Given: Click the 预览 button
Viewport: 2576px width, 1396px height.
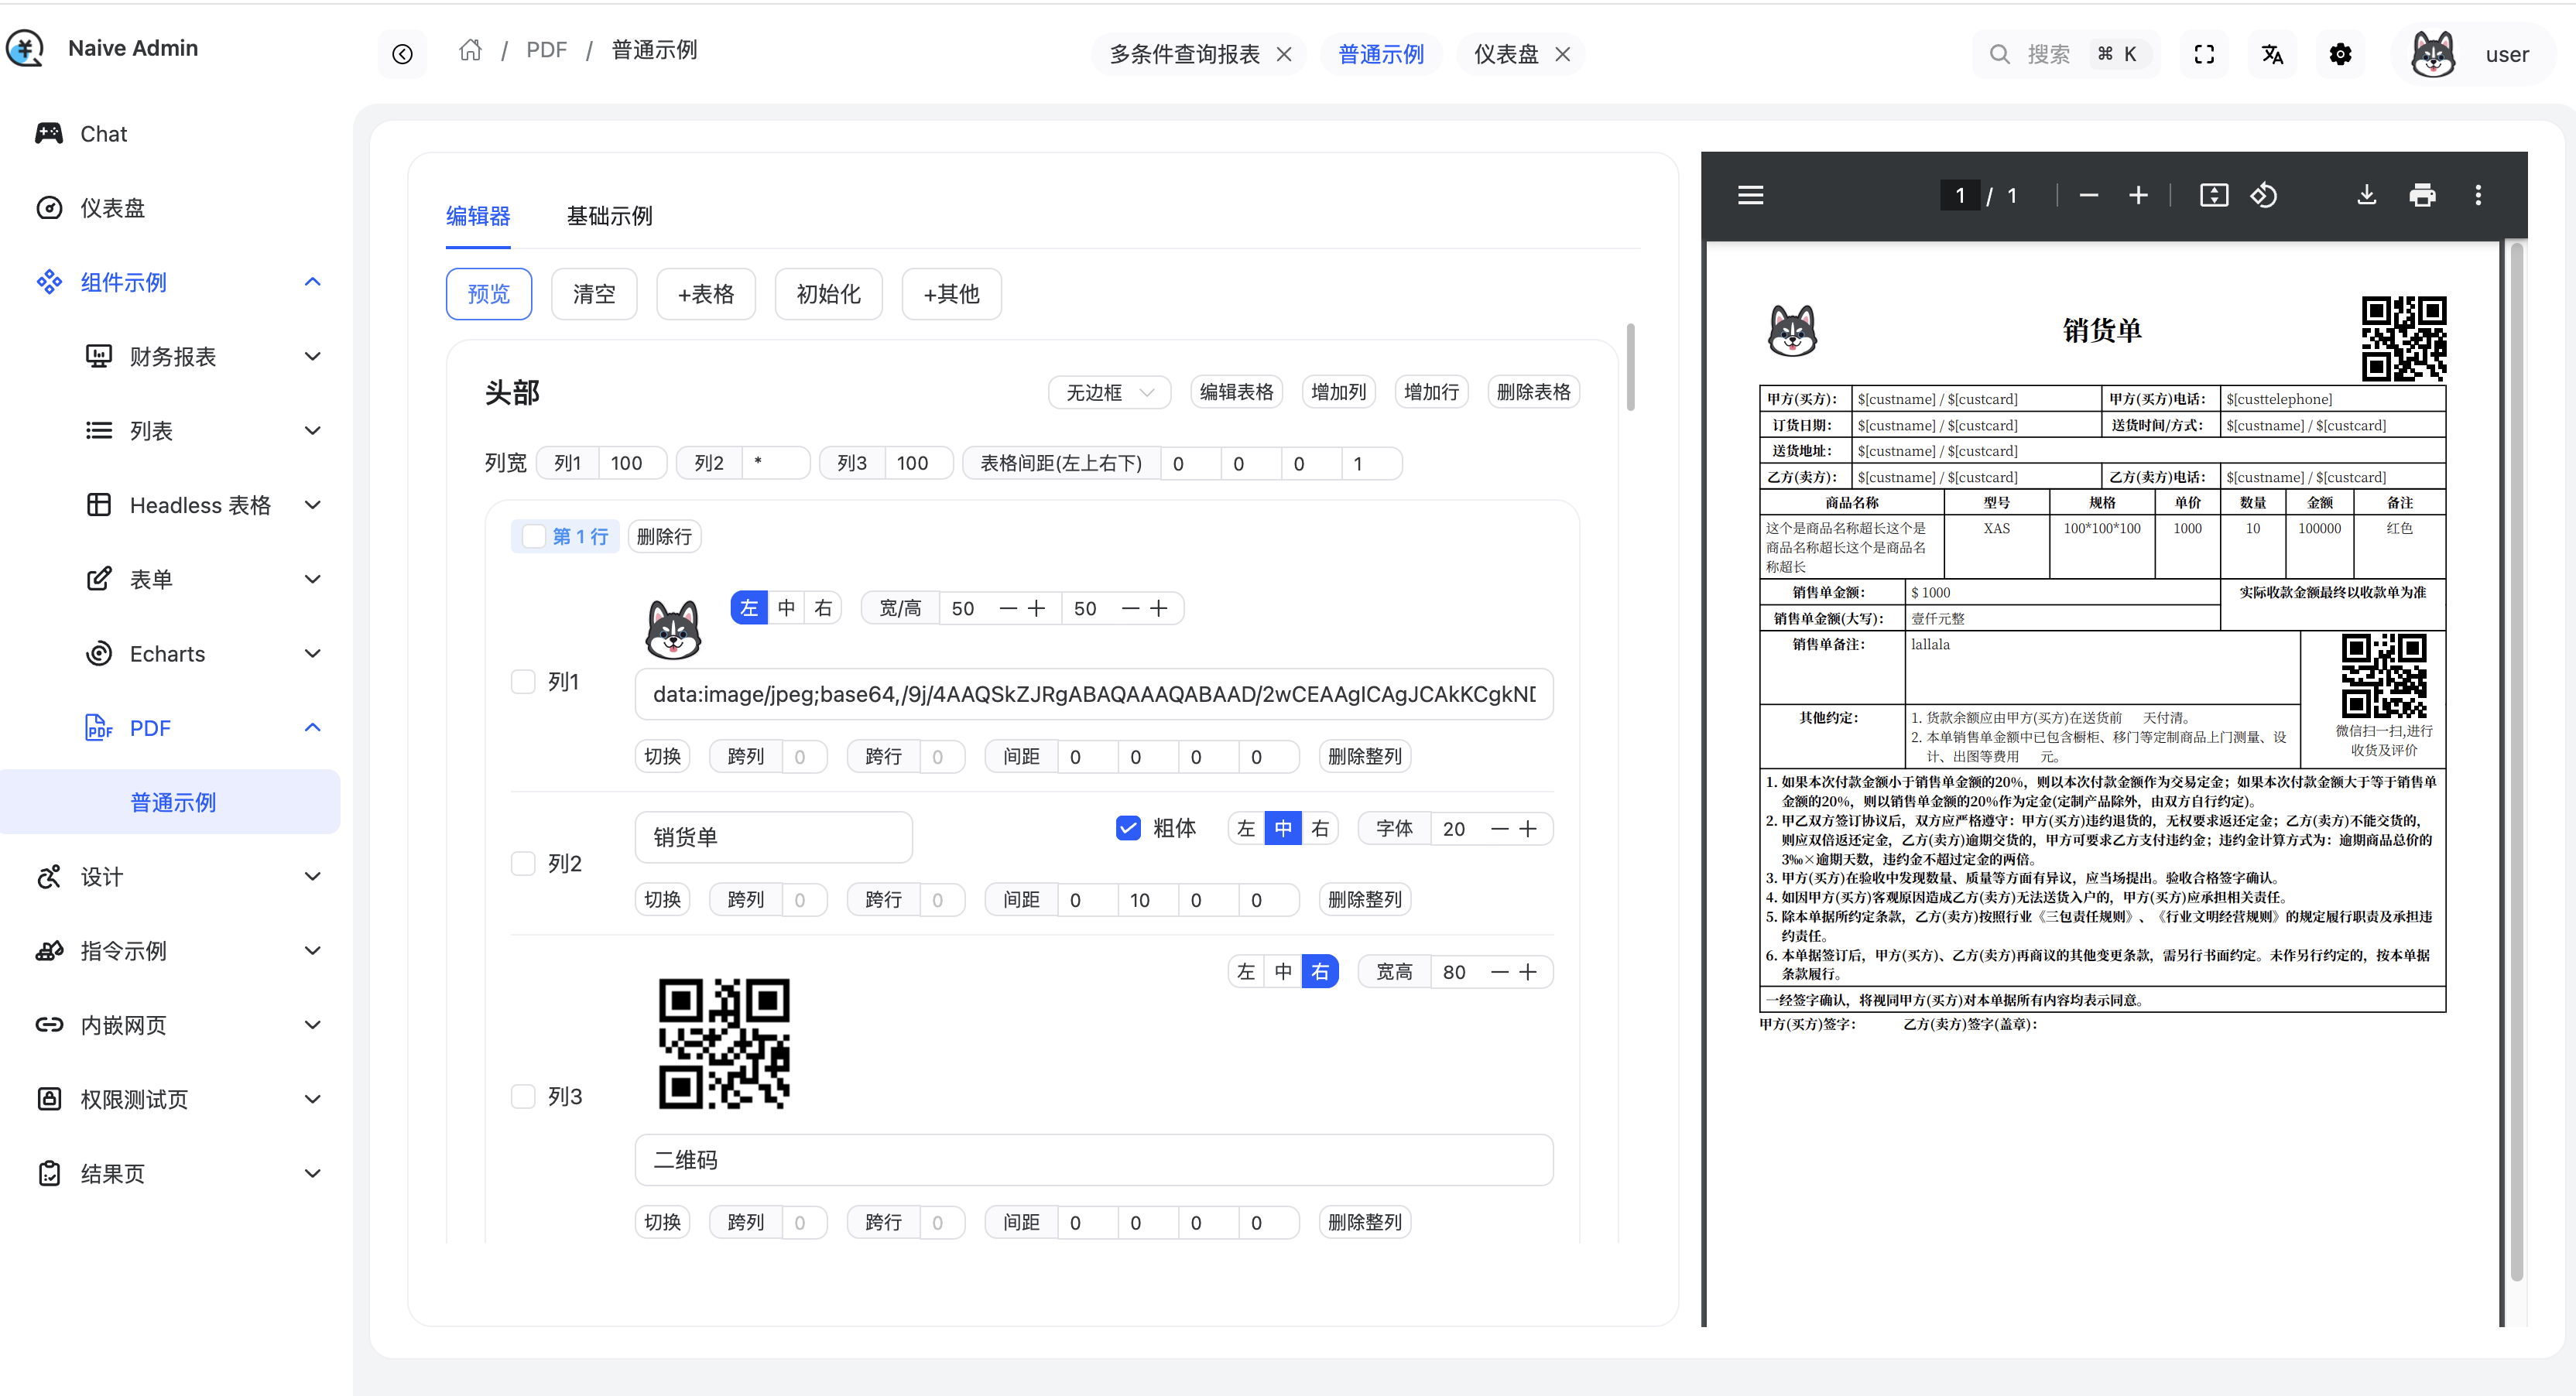Looking at the screenshot, I should click(488, 294).
